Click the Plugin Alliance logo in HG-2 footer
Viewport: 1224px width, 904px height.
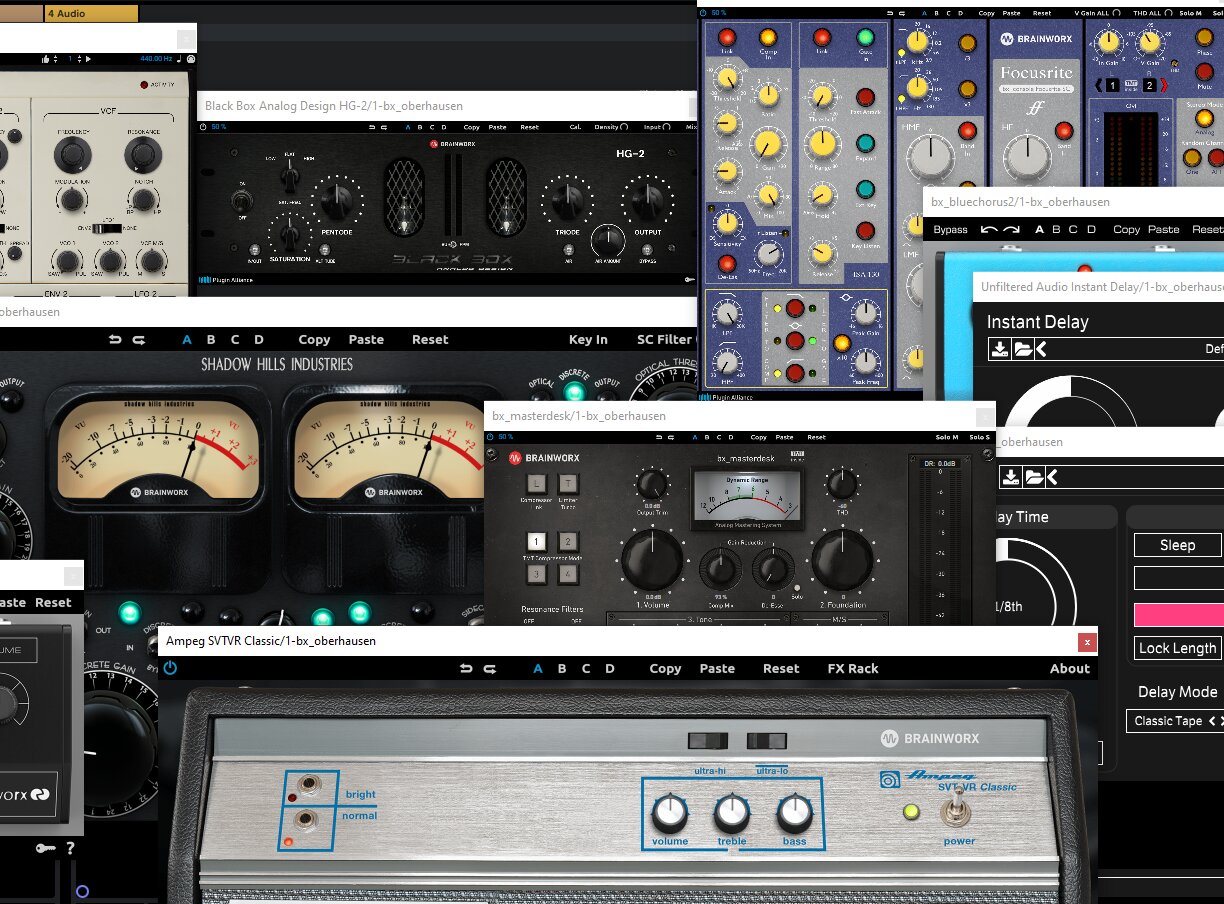pos(225,280)
